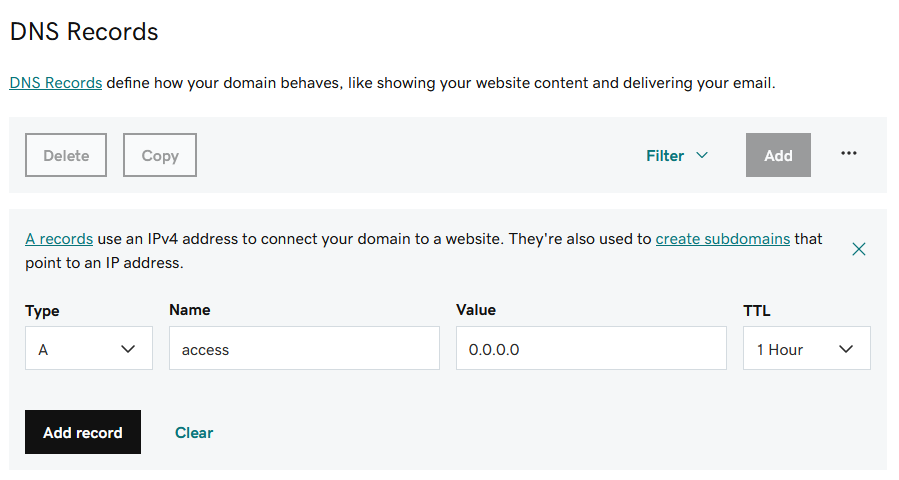899x480 pixels.
Task: Submit with the Add record button
Action: 83,432
